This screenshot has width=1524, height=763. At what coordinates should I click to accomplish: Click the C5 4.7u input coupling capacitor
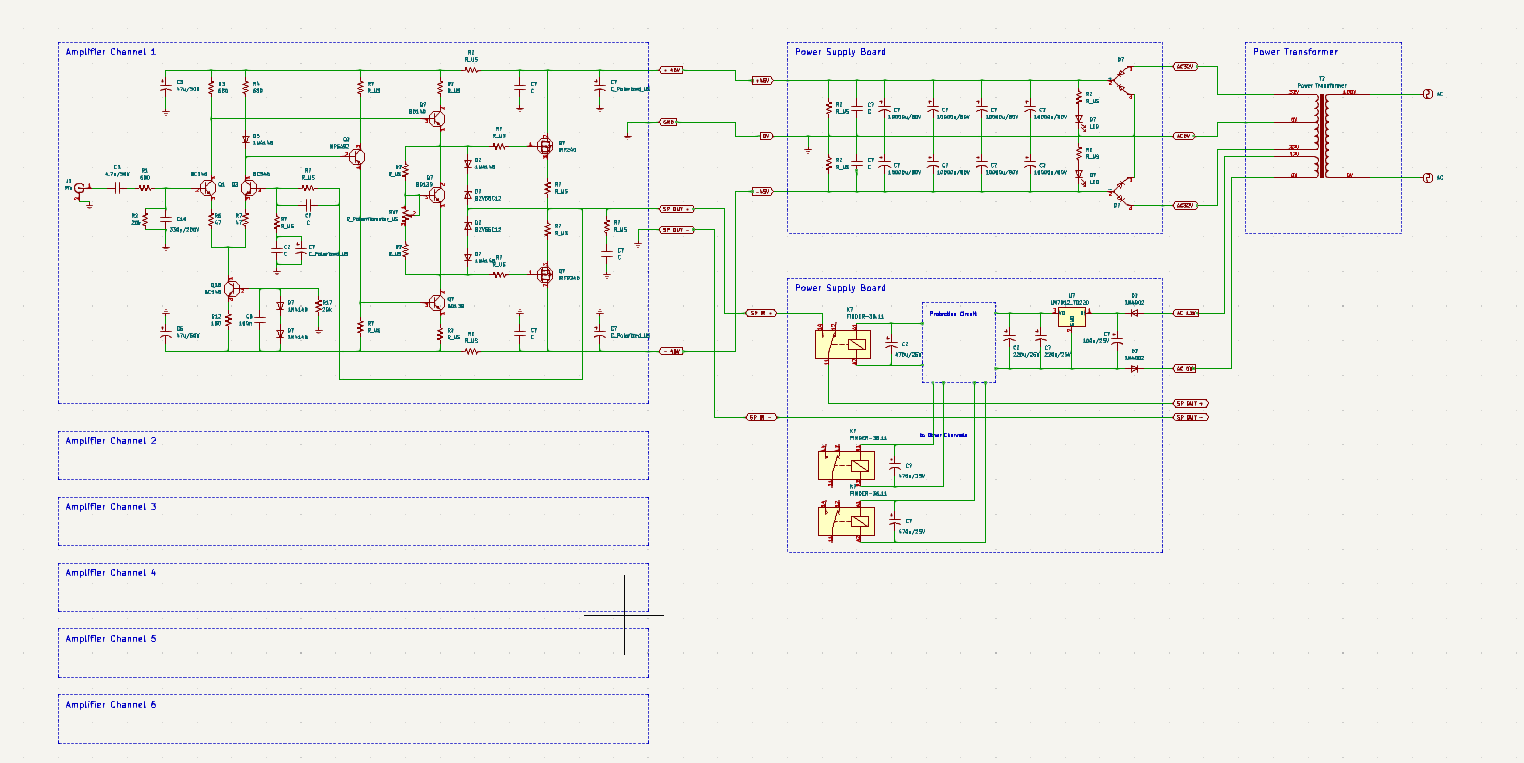click(x=117, y=187)
